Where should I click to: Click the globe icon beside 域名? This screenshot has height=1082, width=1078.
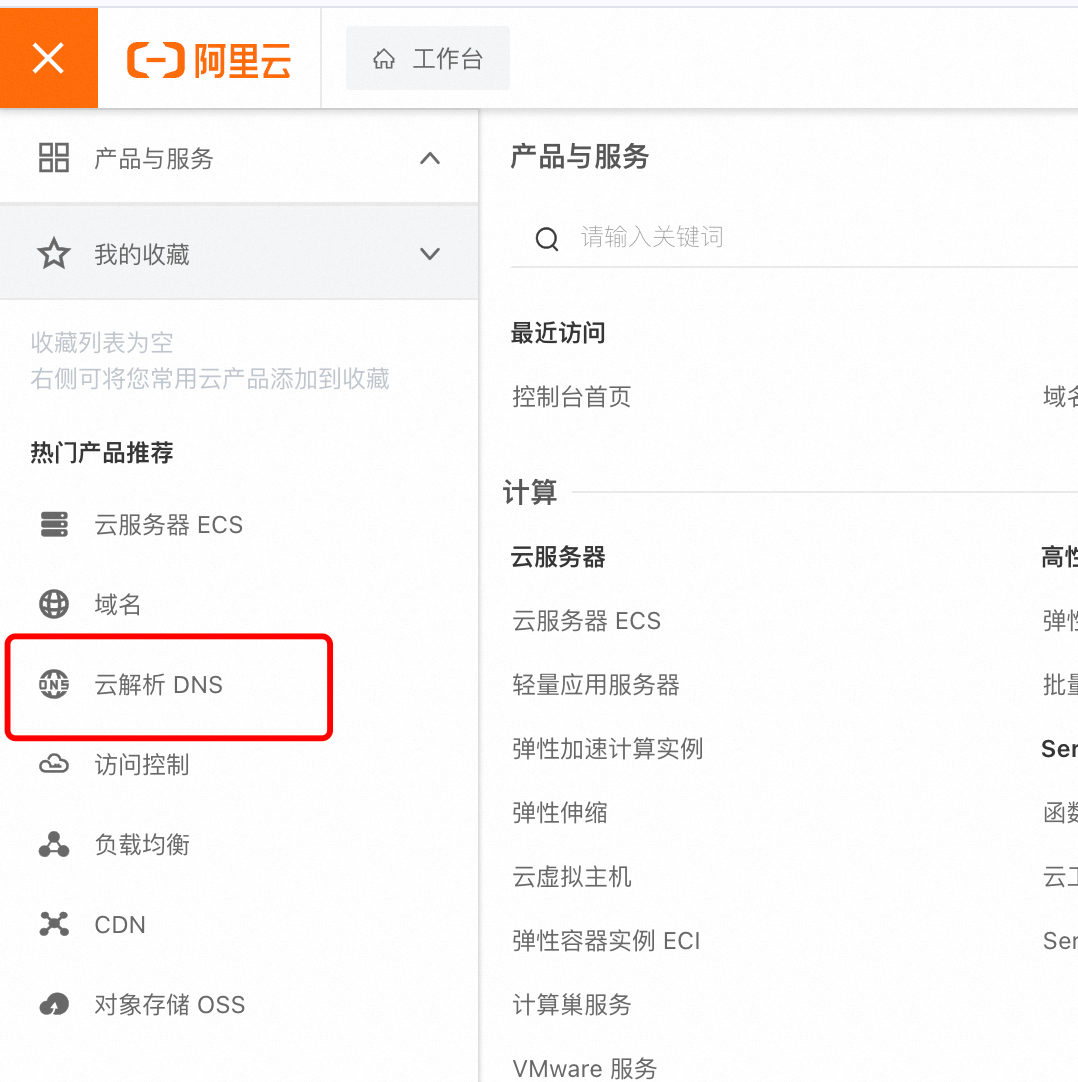[x=54, y=604]
